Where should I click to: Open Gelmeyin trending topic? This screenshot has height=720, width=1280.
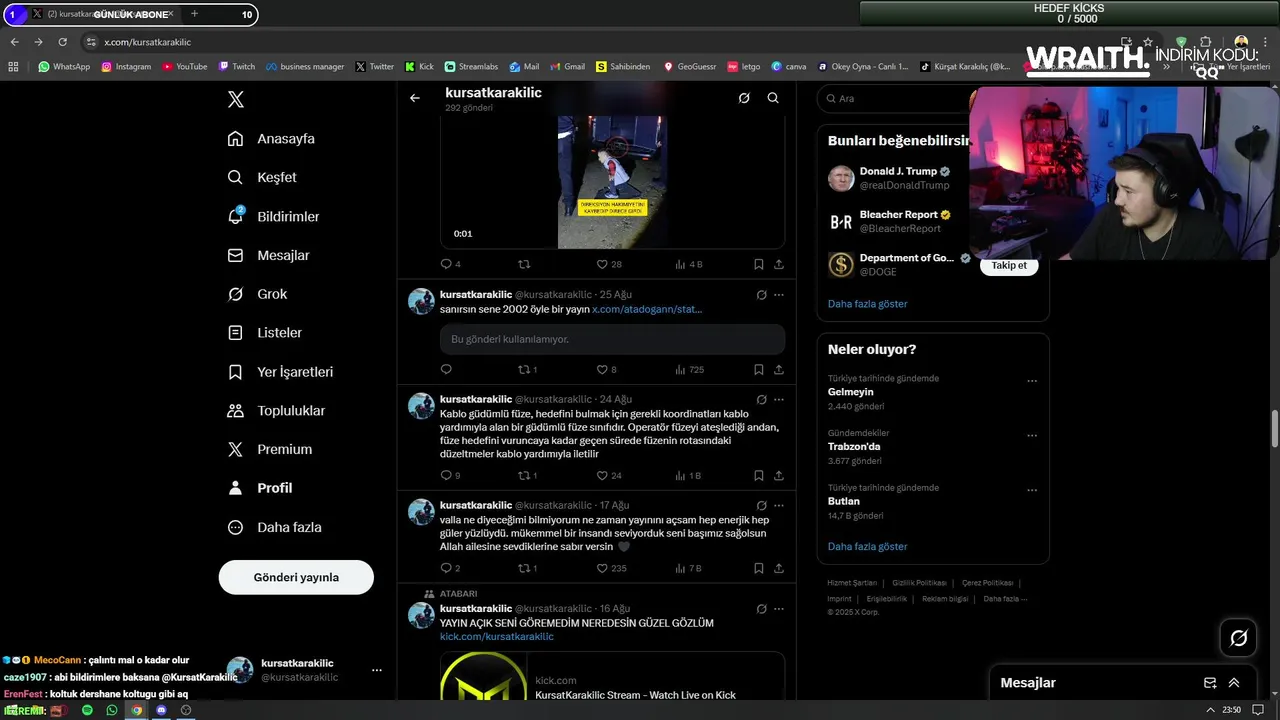850,392
